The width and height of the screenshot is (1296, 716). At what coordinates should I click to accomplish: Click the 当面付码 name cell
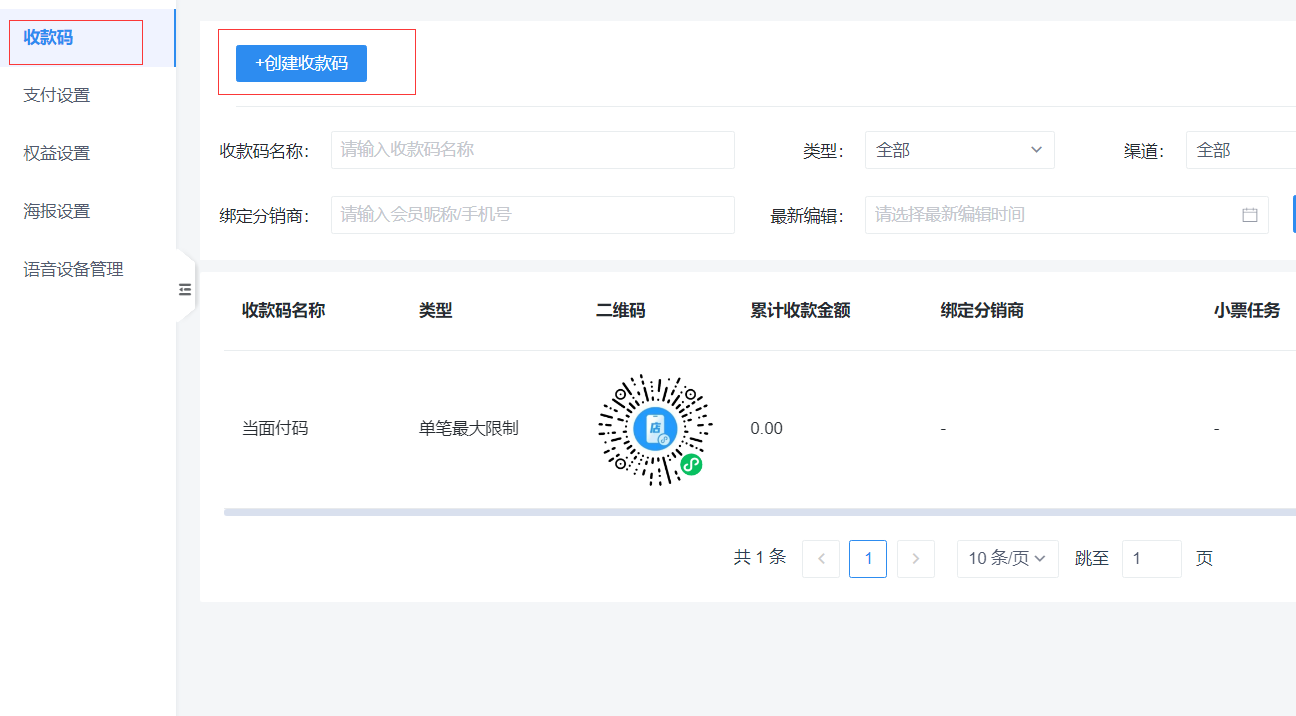[x=275, y=429]
